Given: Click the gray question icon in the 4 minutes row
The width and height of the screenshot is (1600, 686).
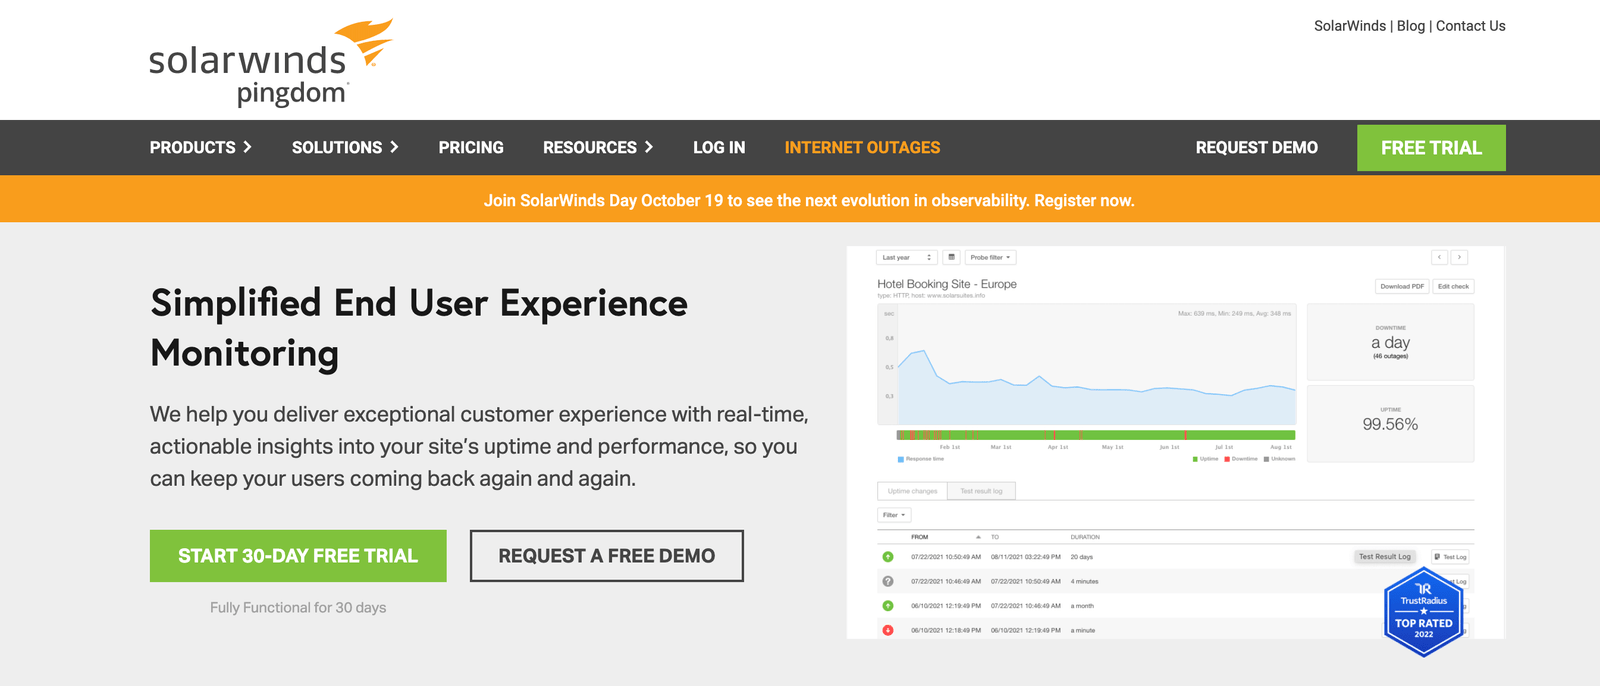Looking at the screenshot, I should click(x=887, y=581).
